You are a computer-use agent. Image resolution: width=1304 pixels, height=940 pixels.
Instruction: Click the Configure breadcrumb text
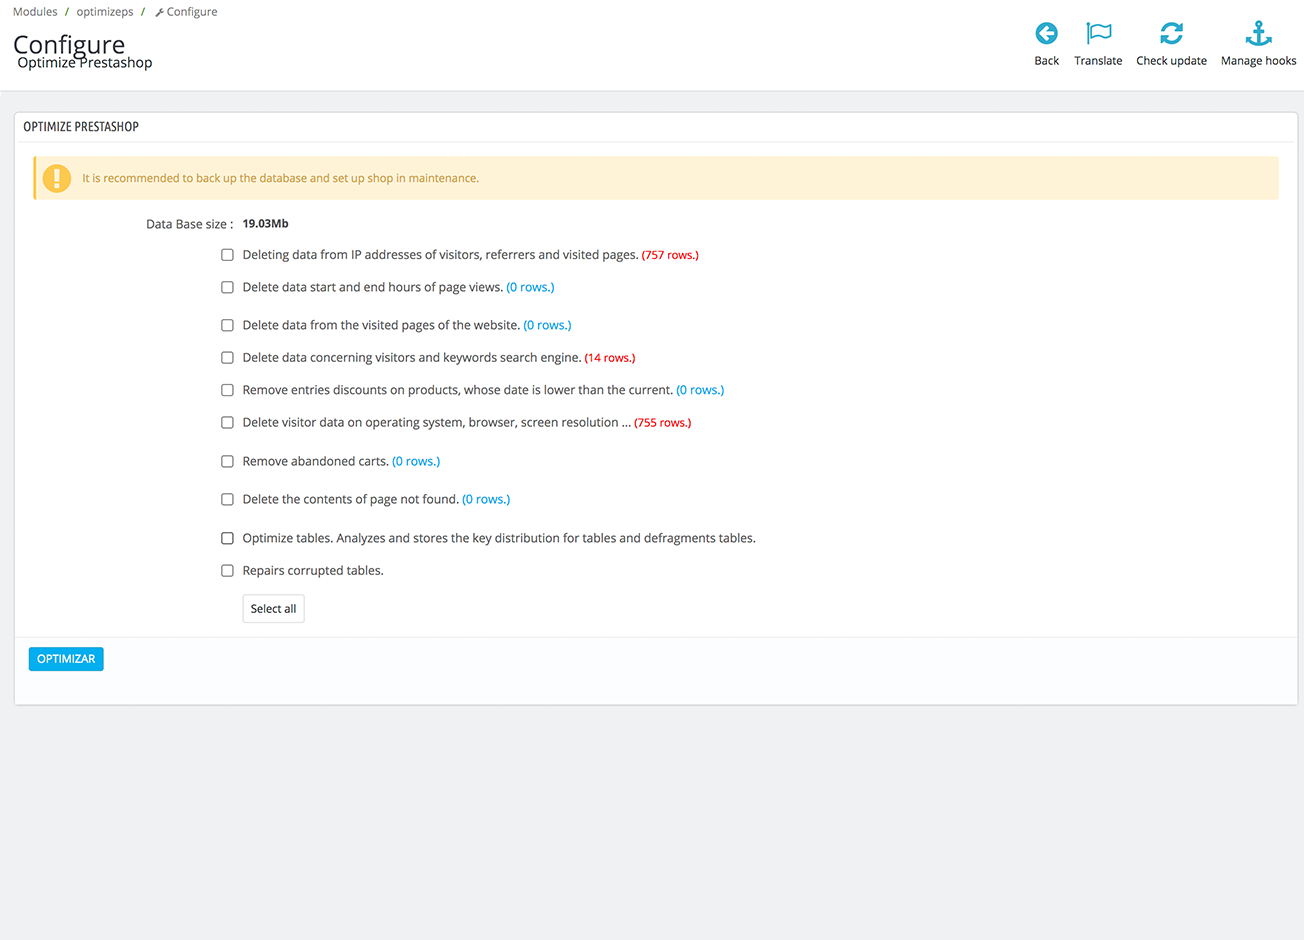pyautogui.click(x=192, y=12)
